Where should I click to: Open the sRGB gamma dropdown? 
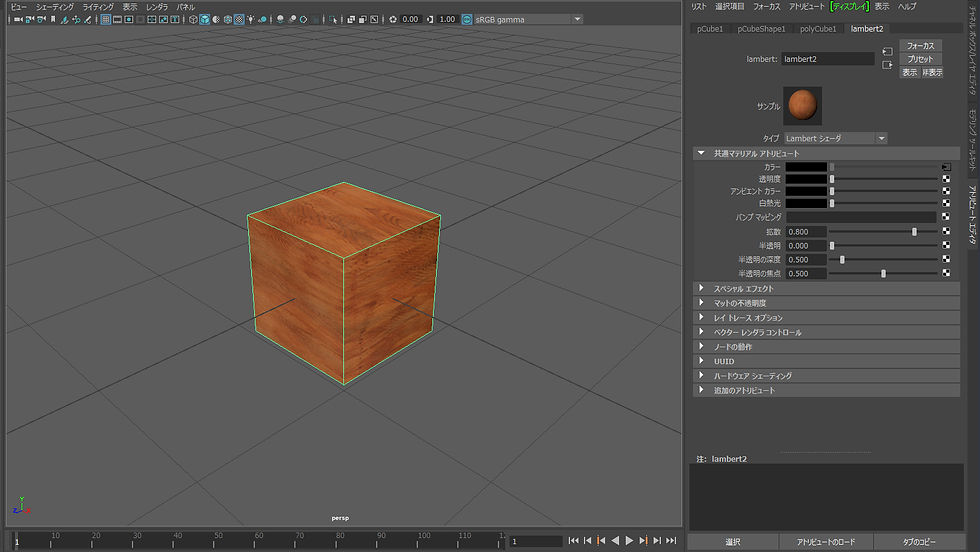528,19
